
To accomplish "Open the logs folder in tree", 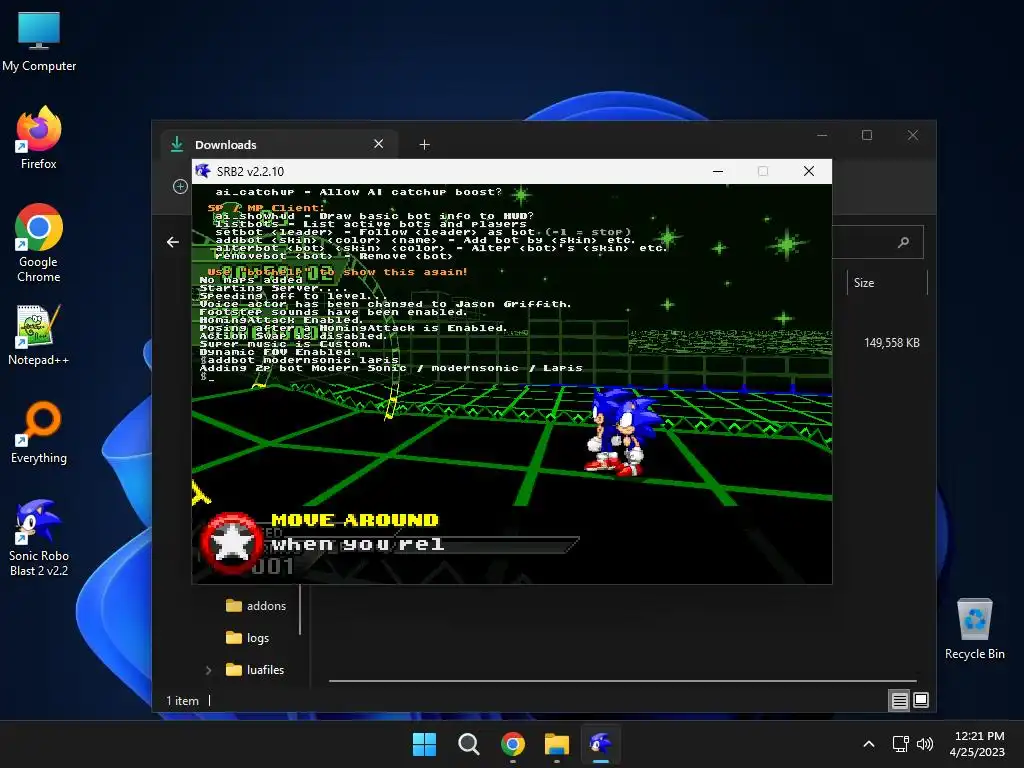I will click(248, 638).
